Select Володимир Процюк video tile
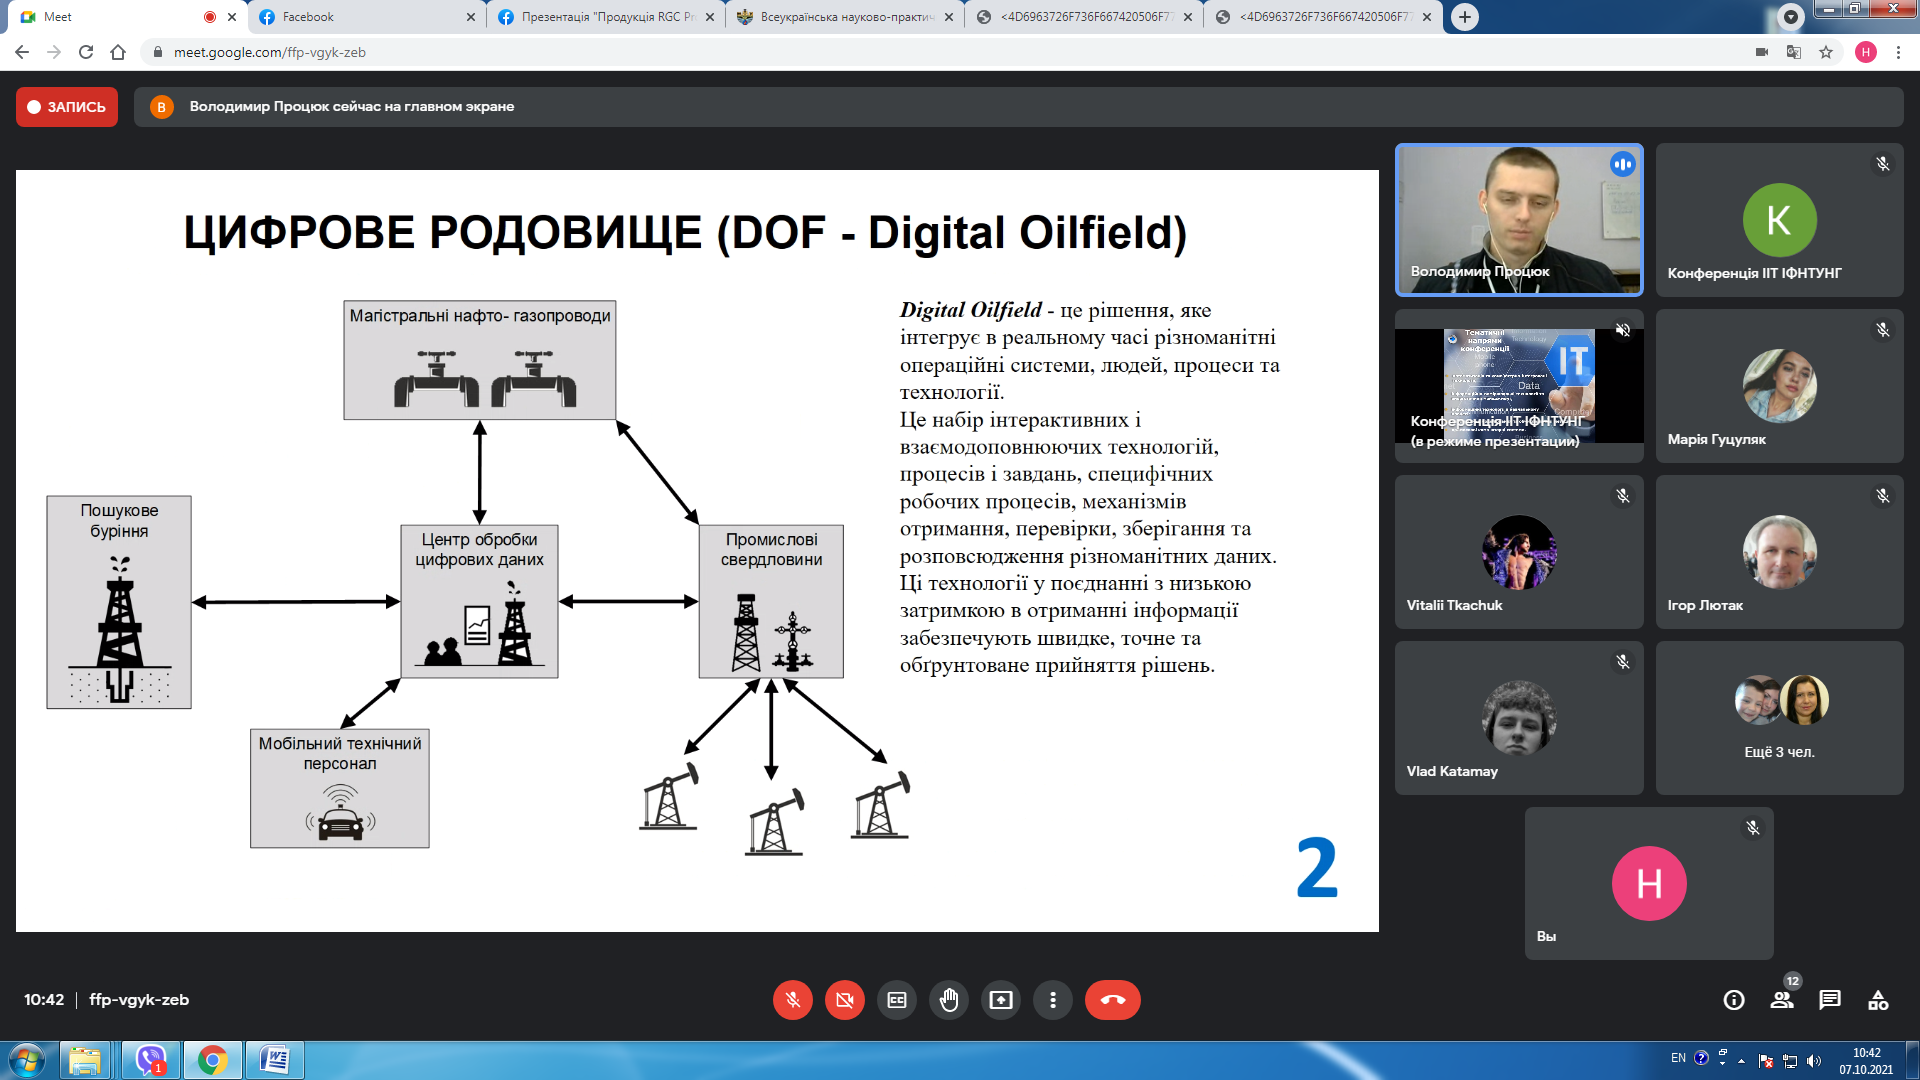 pos(1518,220)
